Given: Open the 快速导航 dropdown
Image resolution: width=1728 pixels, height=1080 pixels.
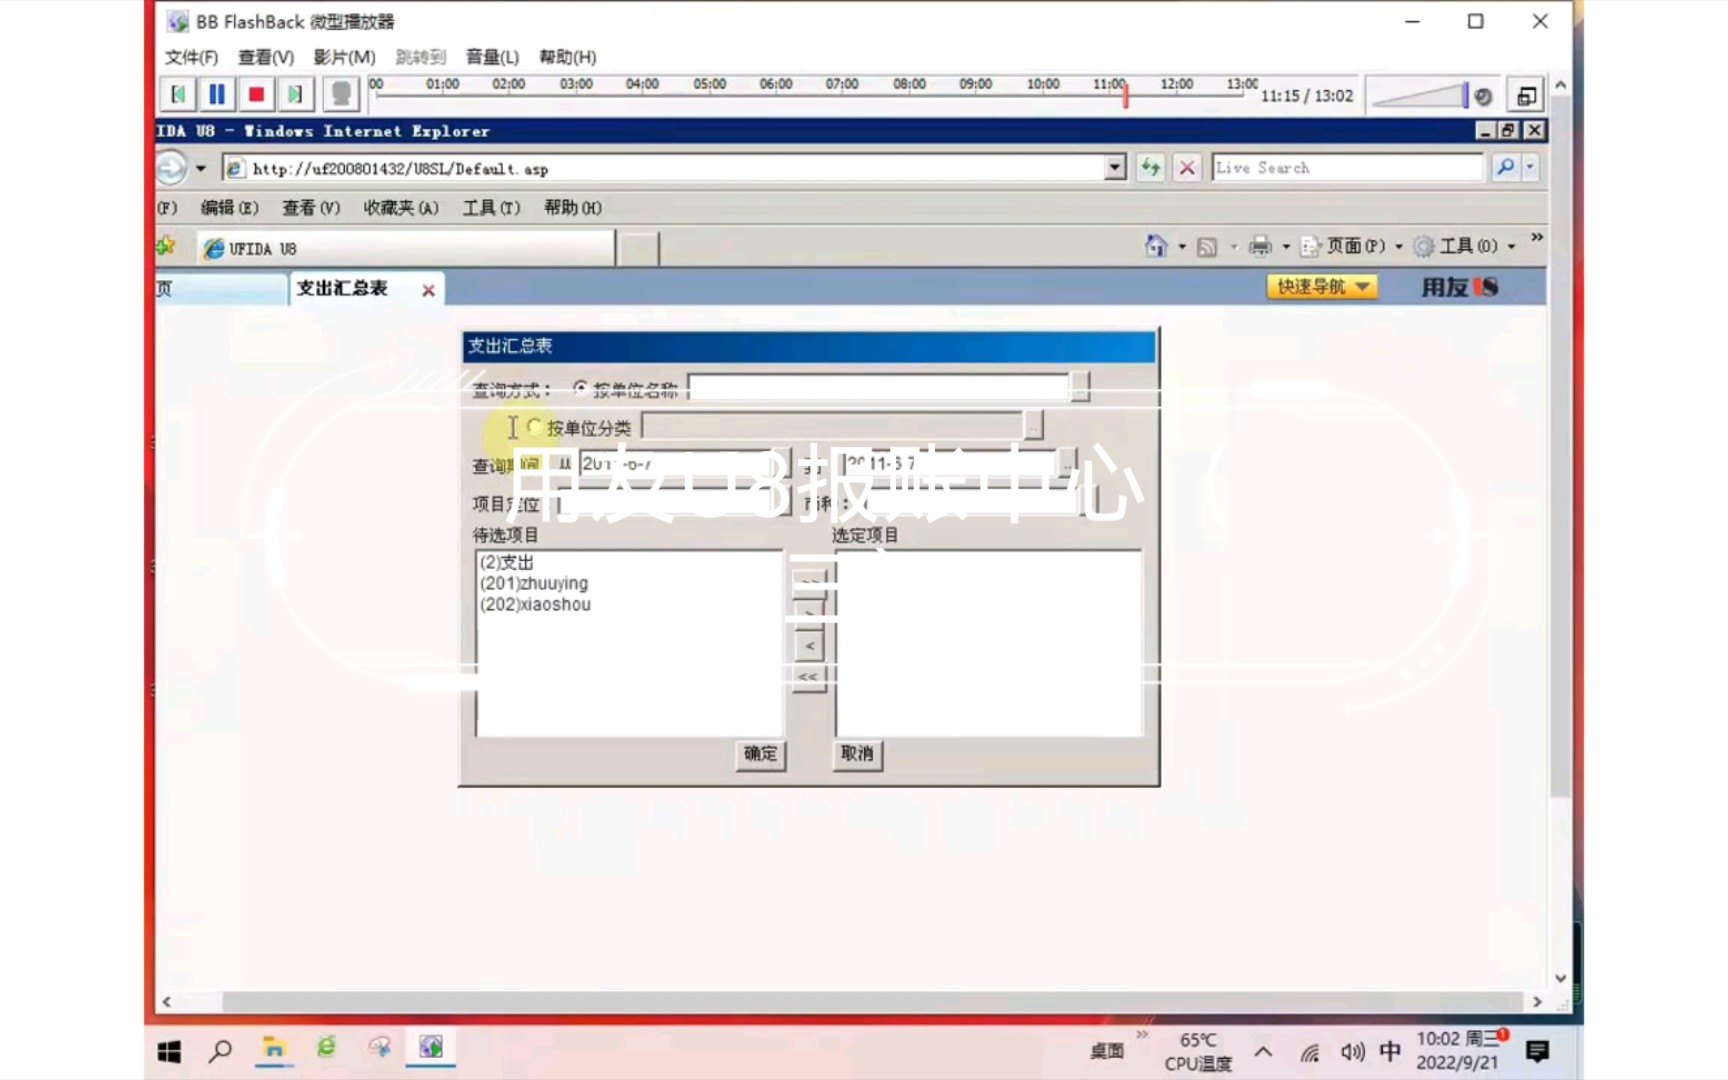Looking at the screenshot, I should point(1321,287).
